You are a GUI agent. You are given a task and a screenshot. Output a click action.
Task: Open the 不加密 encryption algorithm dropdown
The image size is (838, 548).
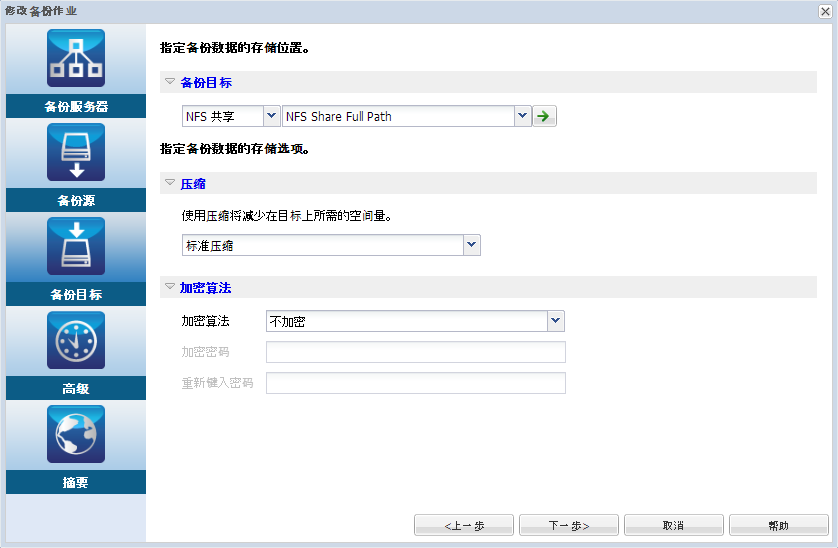point(556,321)
